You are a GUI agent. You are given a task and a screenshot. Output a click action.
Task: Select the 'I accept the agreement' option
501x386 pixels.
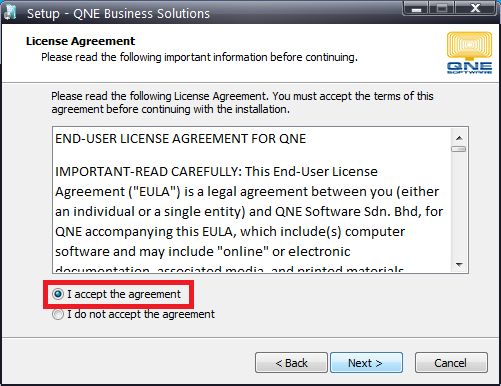(58, 294)
